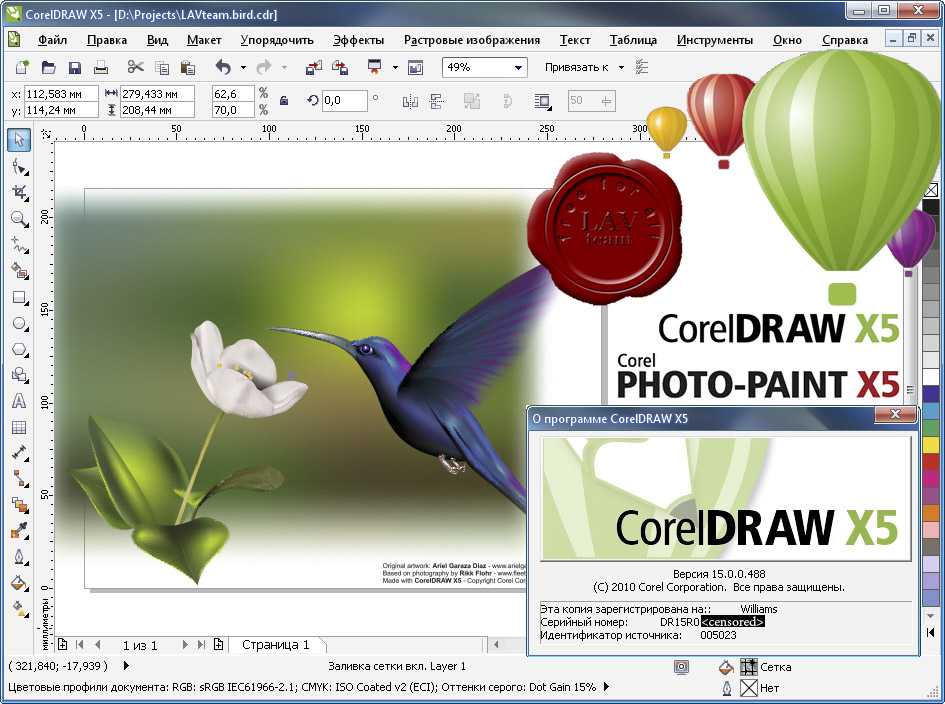Pick the no-color swatch in palette
The width and height of the screenshot is (945, 704).
pos(931,190)
